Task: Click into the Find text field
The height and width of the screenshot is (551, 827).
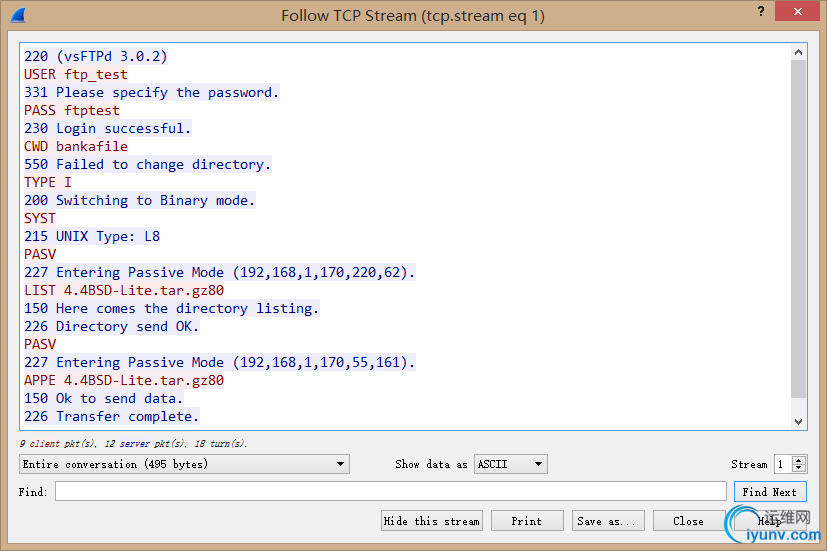Action: click(391, 491)
